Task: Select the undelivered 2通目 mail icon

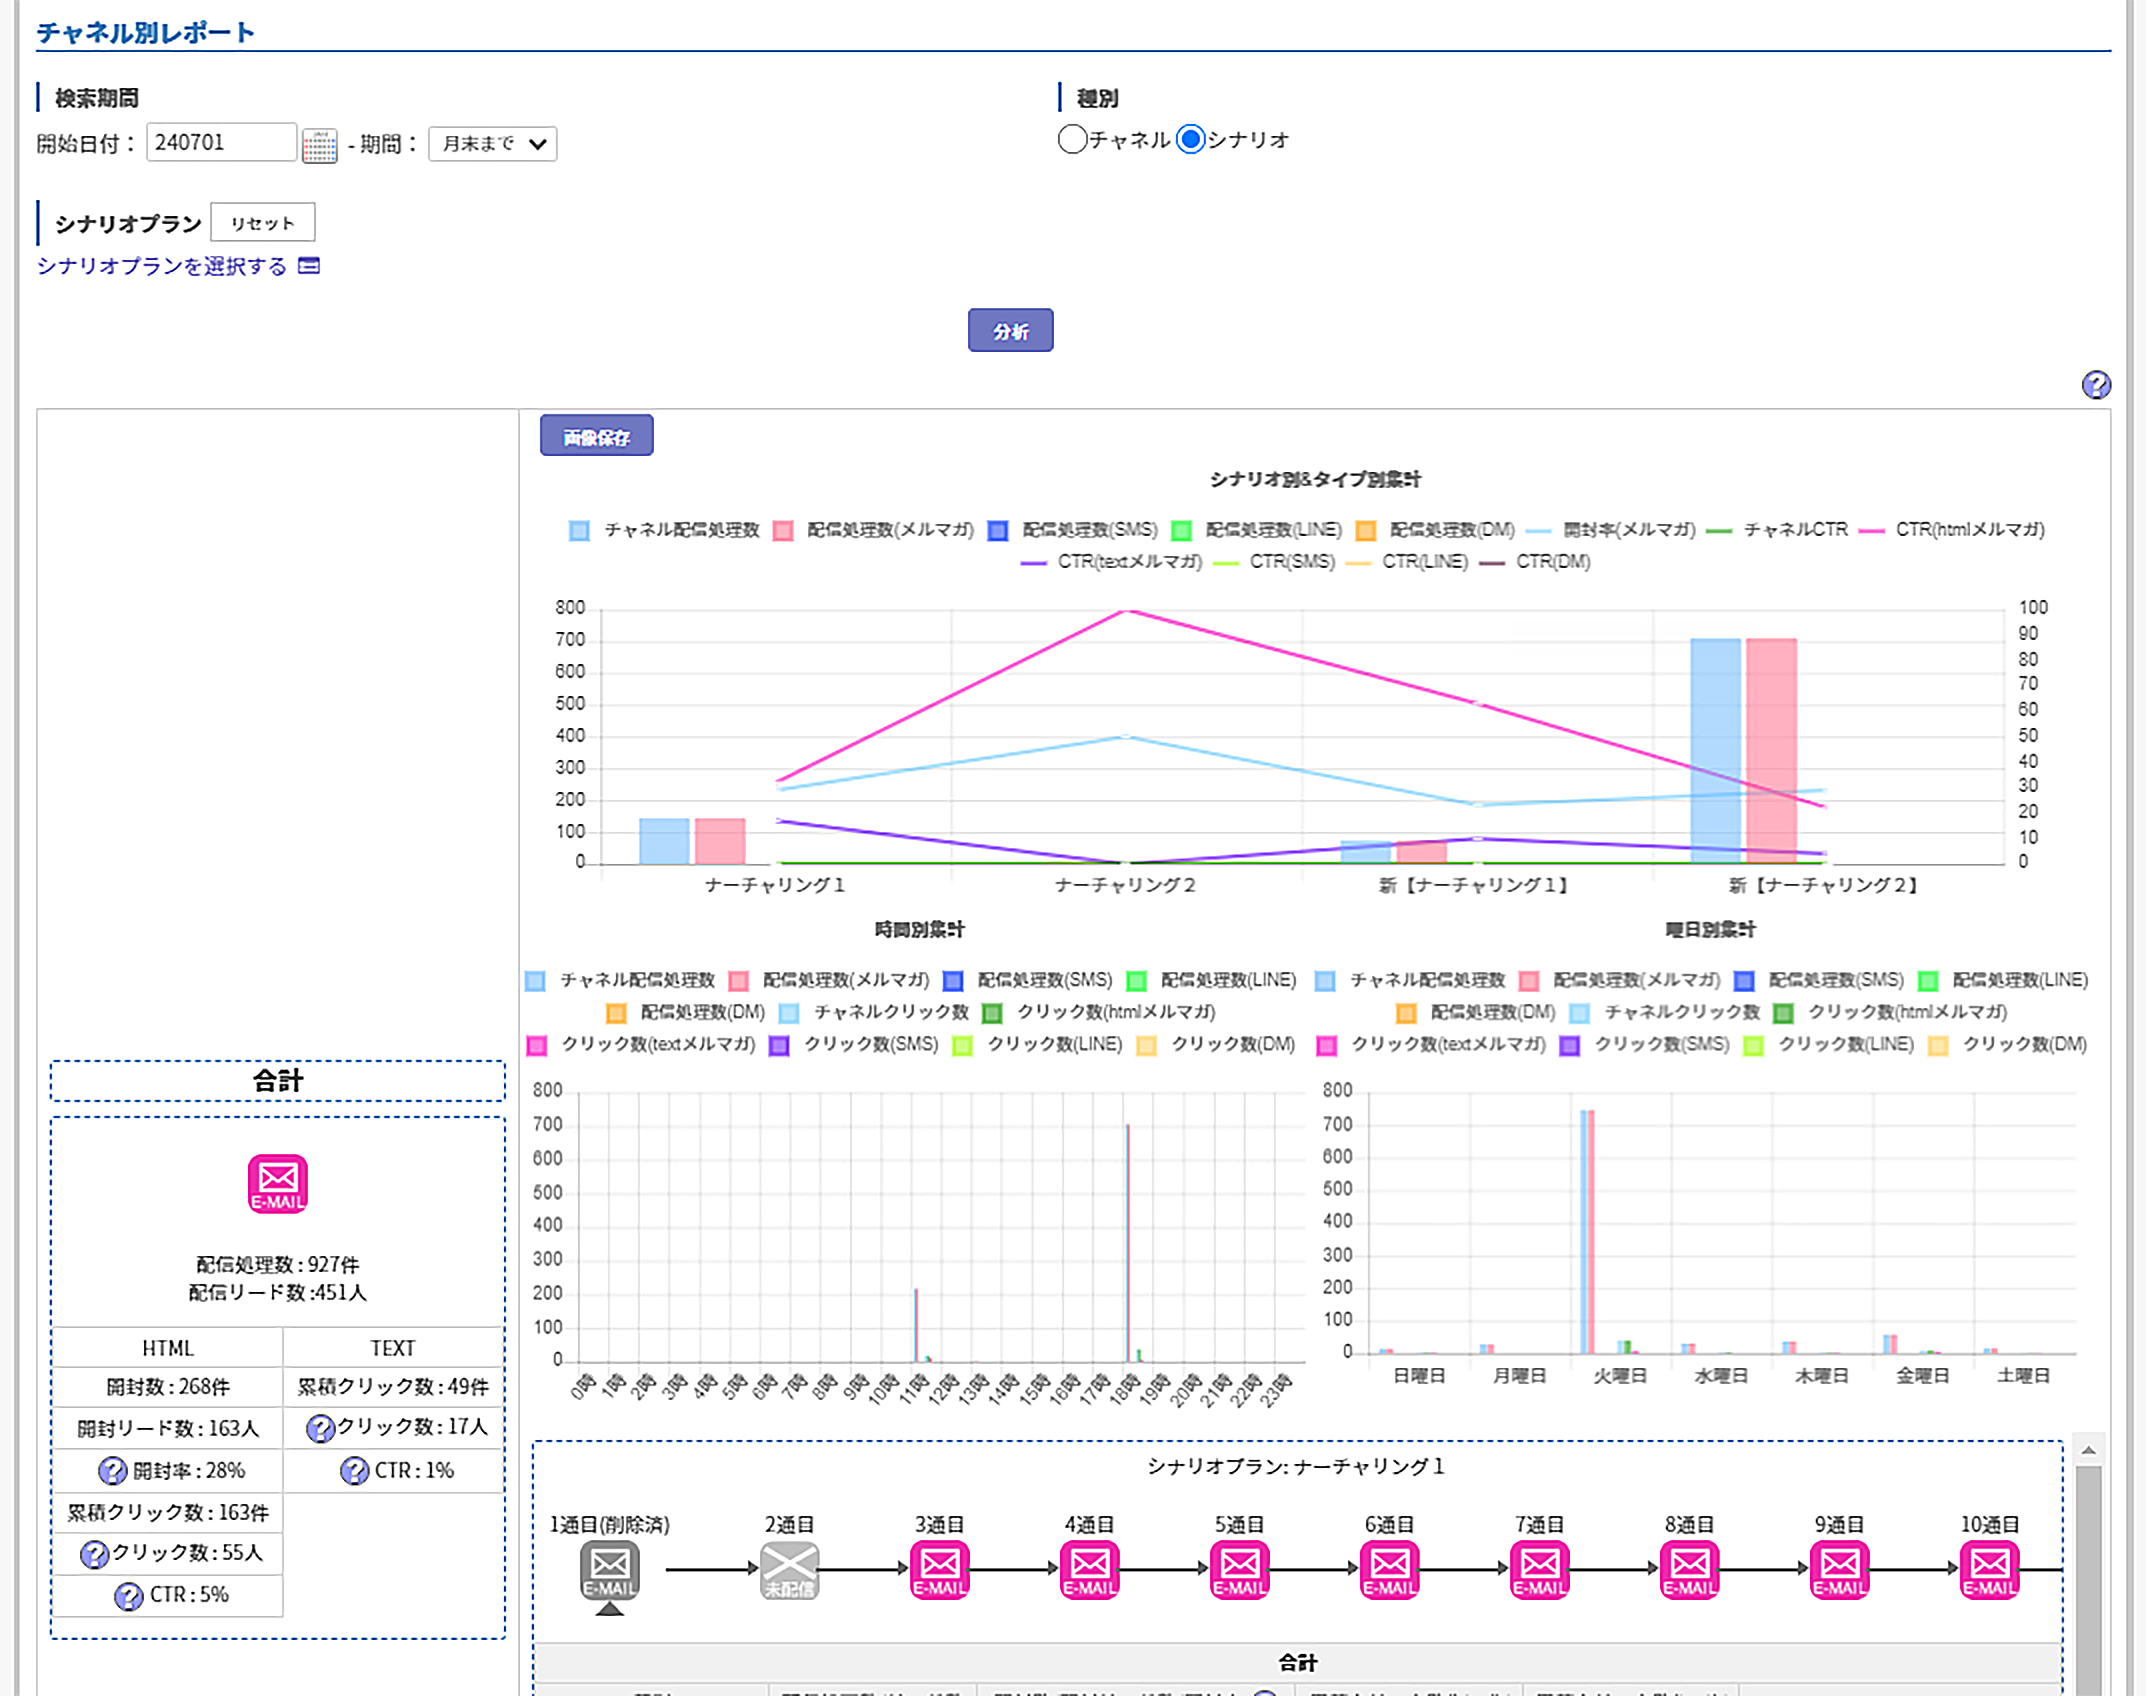Action: 789,1569
